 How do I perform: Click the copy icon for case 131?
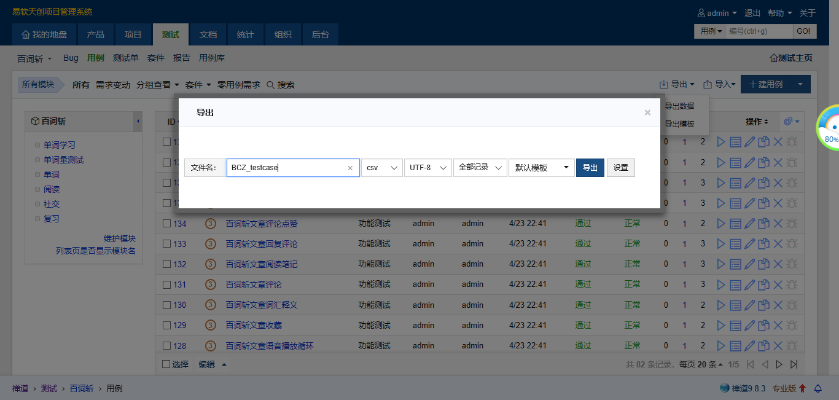pos(764,285)
